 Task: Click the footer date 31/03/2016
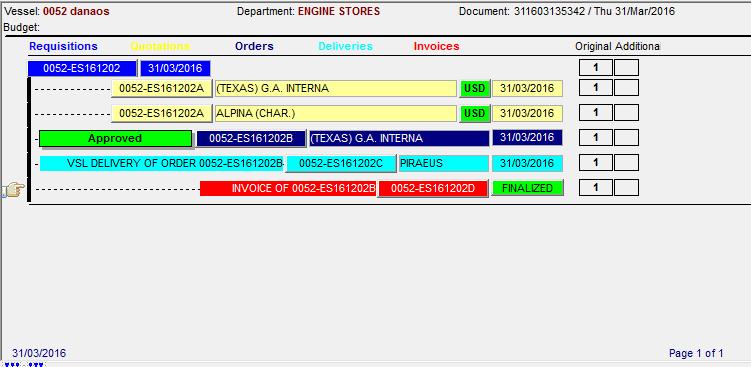(39, 354)
